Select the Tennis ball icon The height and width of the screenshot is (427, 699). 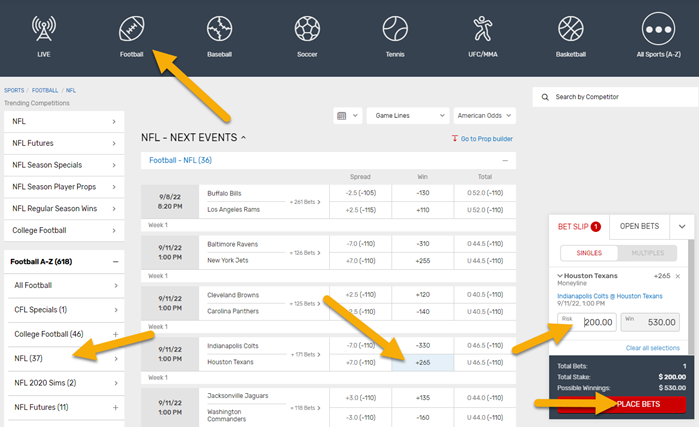coord(394,28)
